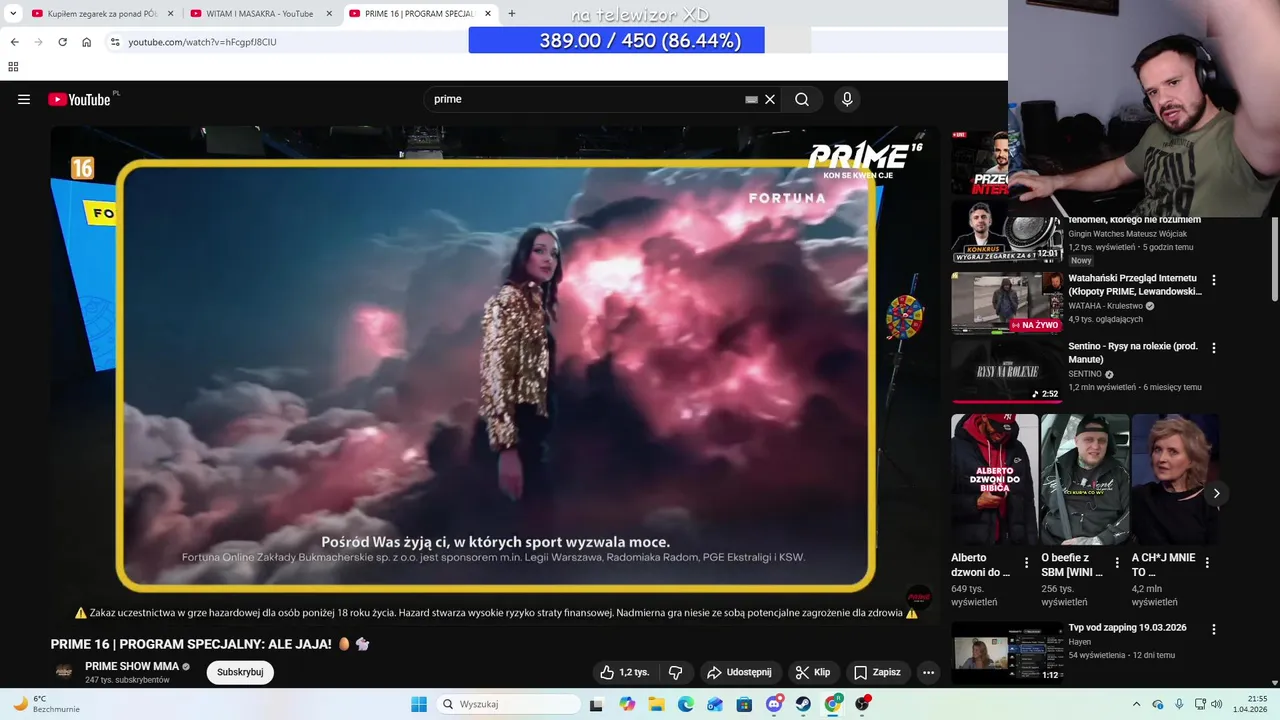Open Sentino - Rysy na rolexie title
The height and width of the screenshot is (720, 1280).
pos(1133,353)
